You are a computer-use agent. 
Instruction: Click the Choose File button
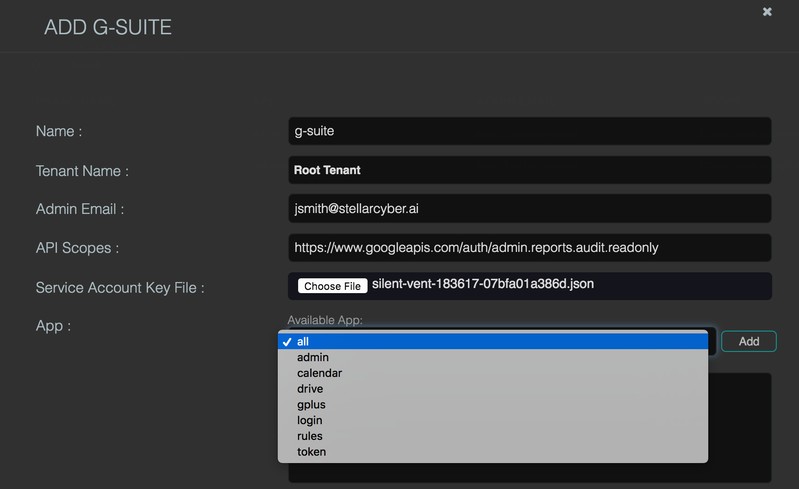tap(332, 286)
